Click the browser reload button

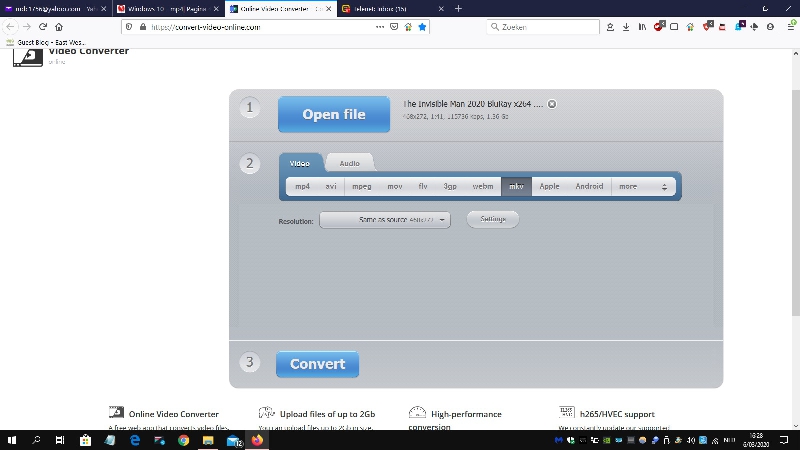click(x=43, y=27)
